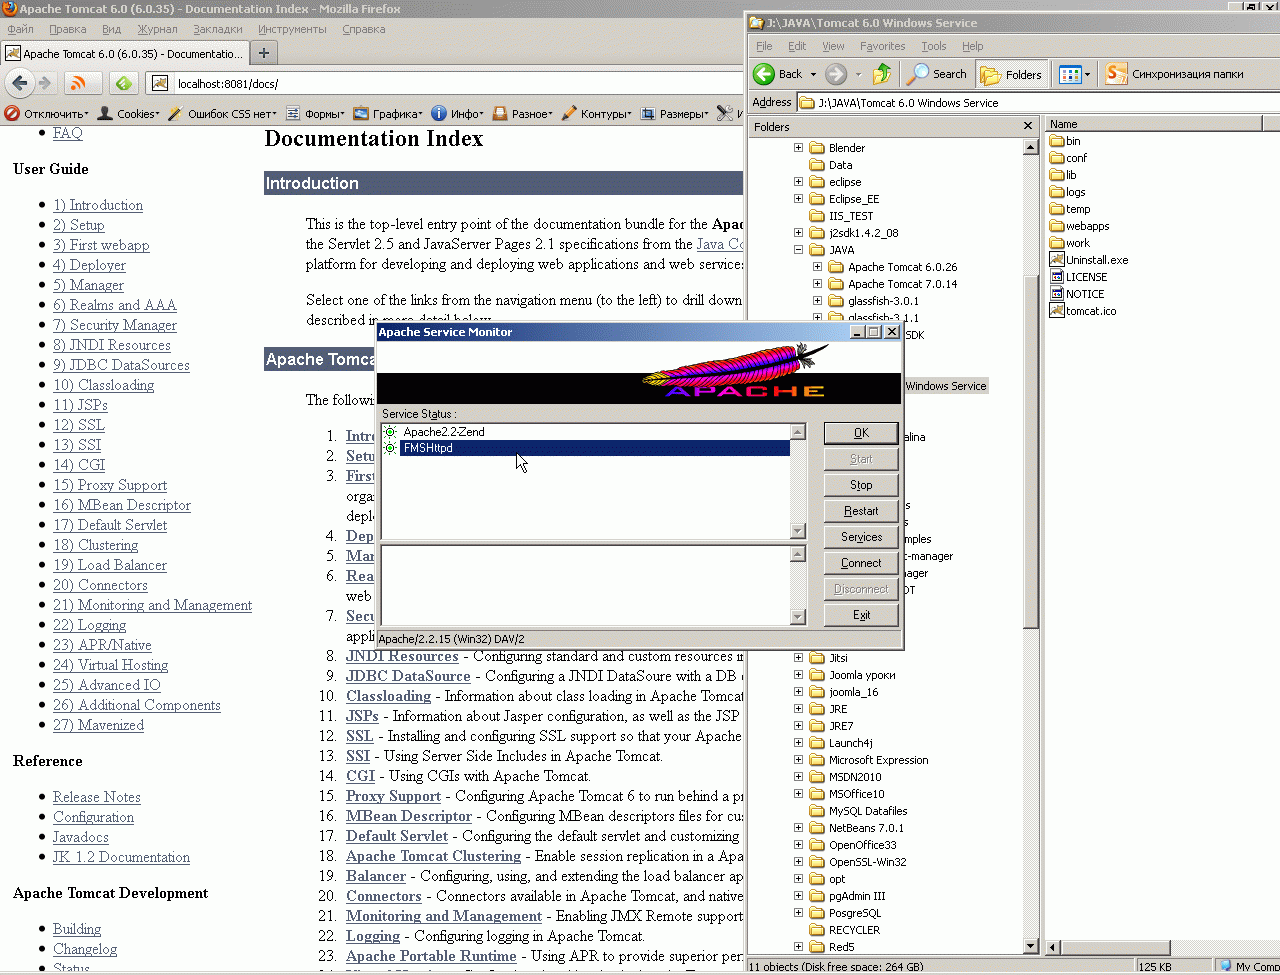The width and height of the screenshot is (1280, 975).
Task: Select the work folder icon
Action: [1057, 243]
